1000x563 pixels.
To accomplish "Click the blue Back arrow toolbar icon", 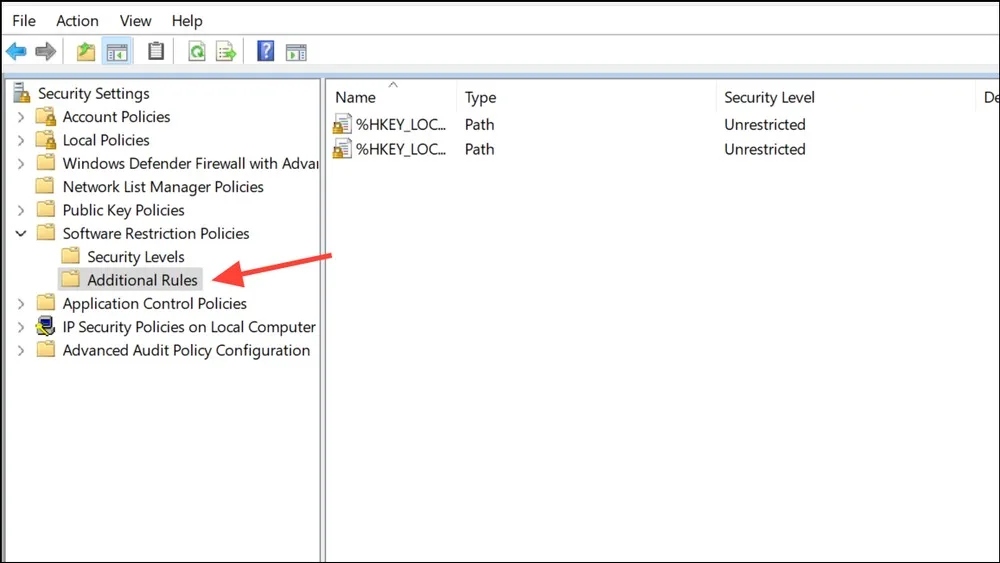I will pyautogui.click(x=16, y=52).
